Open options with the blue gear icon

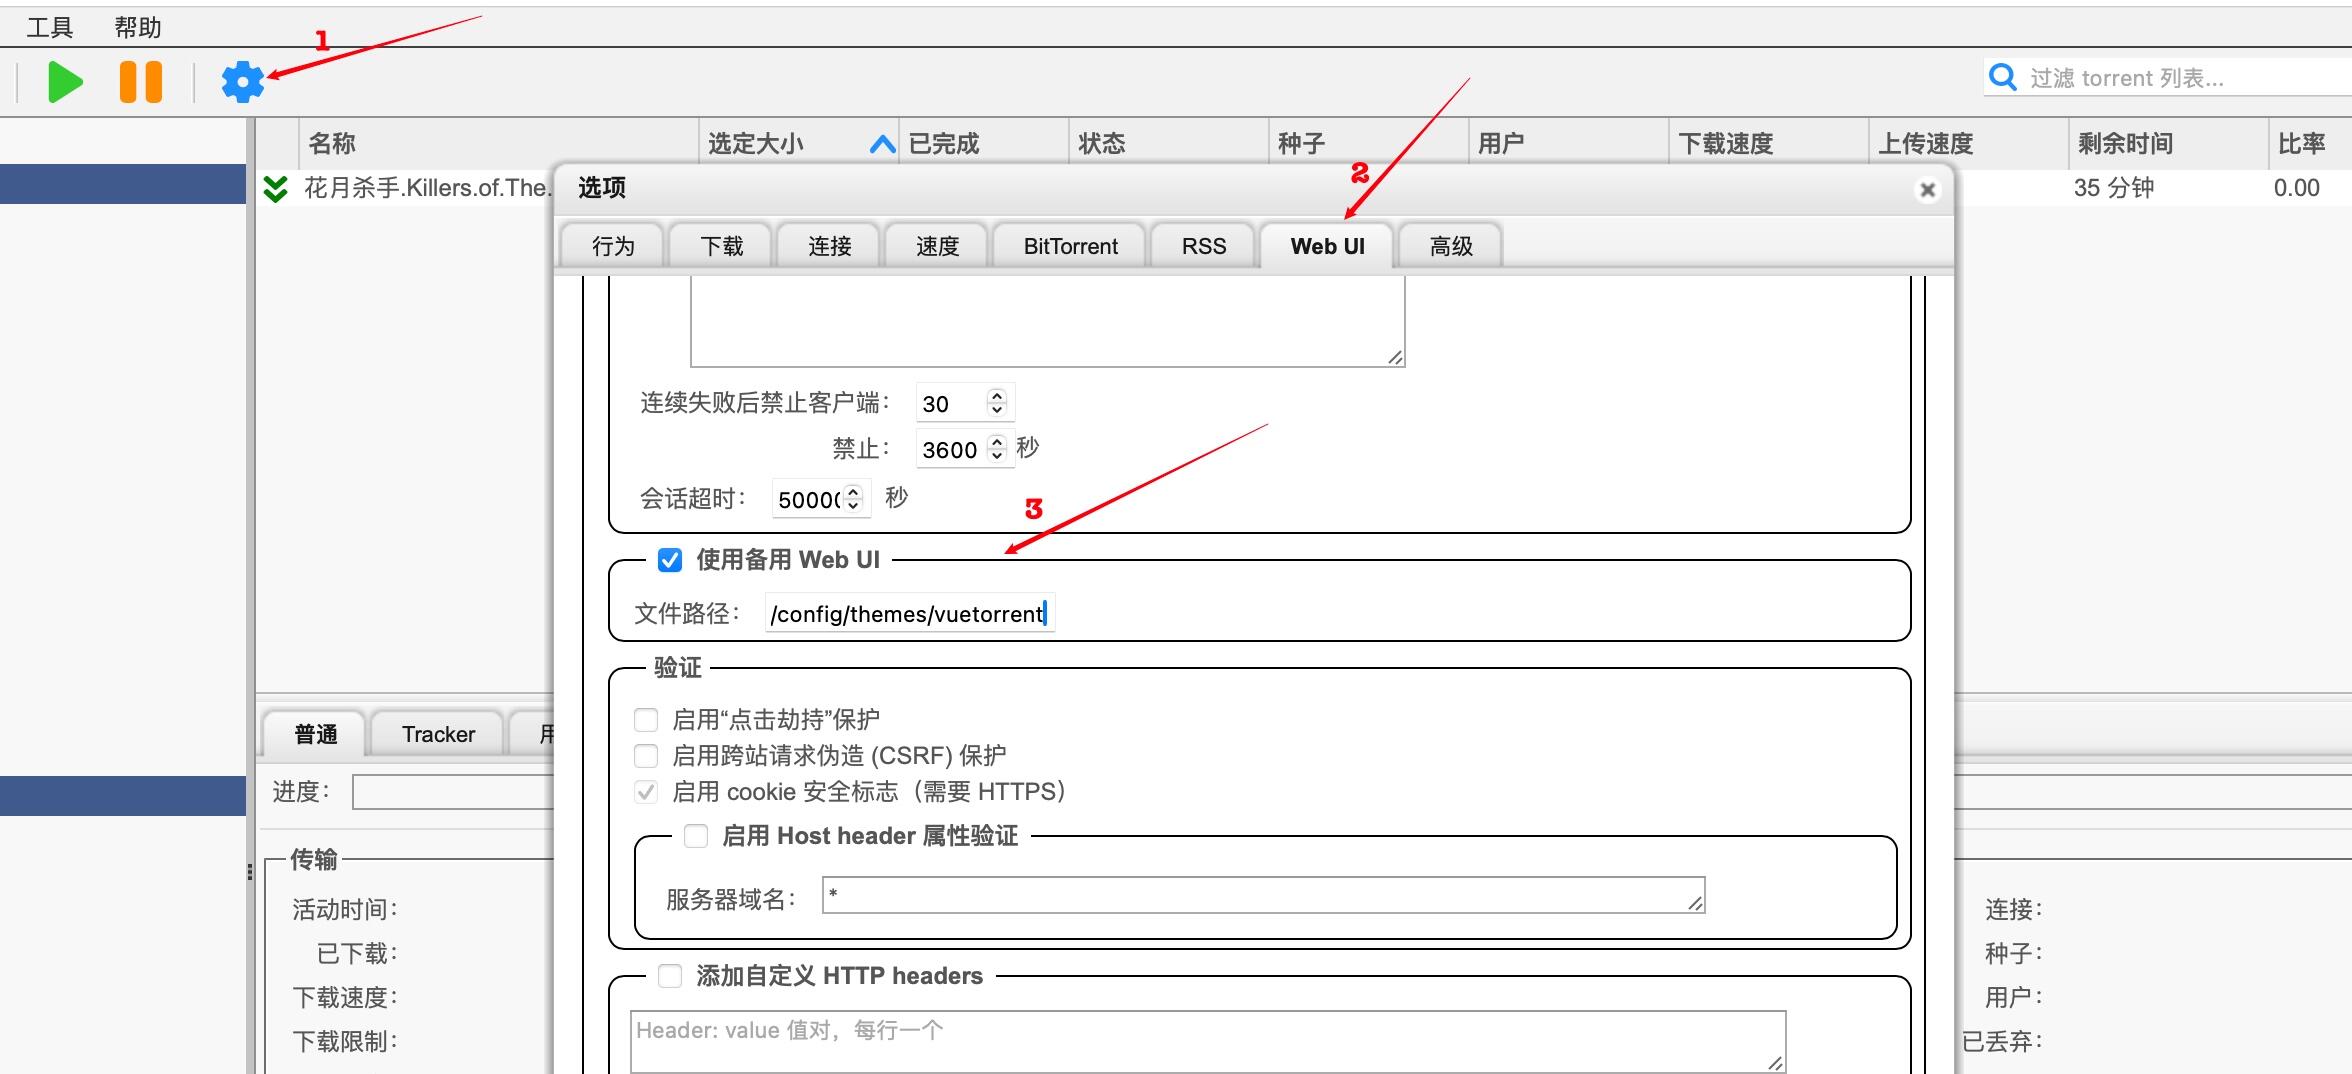click(243, 82)
